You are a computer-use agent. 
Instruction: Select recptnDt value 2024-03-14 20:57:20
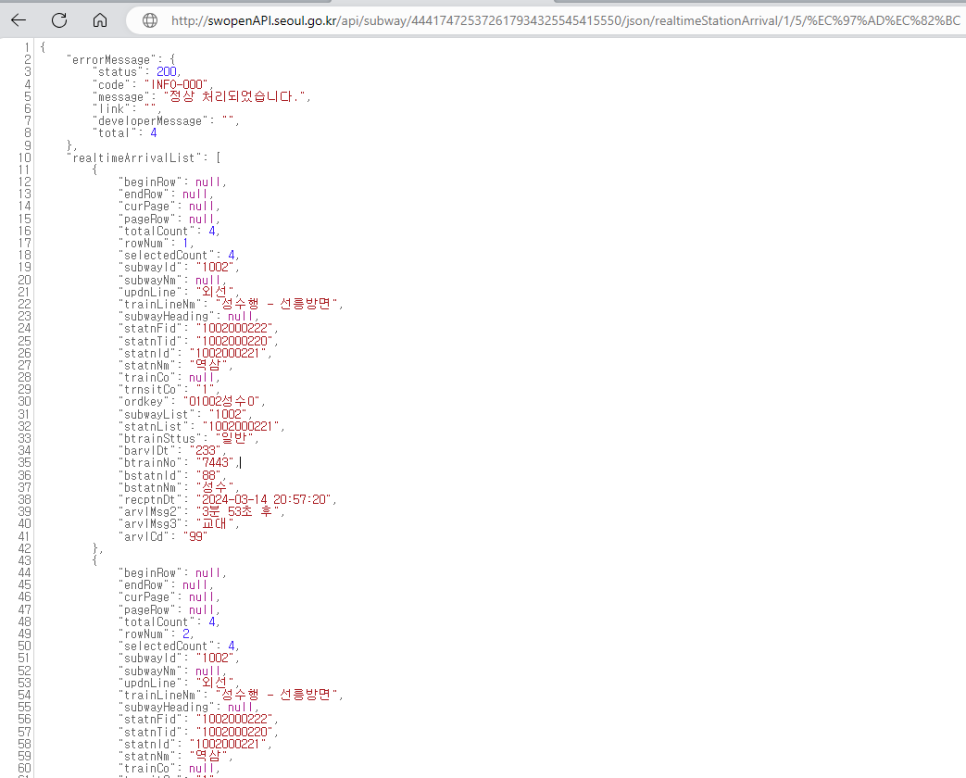coord(264,500)
